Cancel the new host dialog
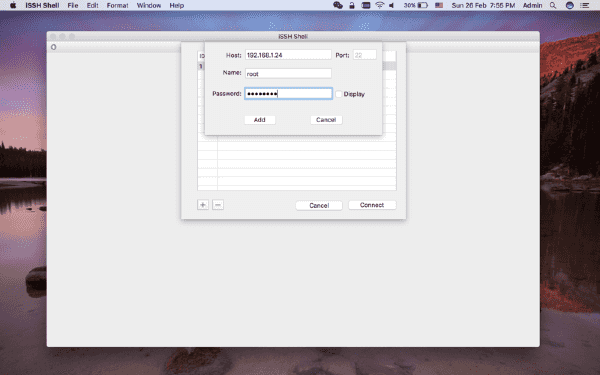 tap(326, 120)
